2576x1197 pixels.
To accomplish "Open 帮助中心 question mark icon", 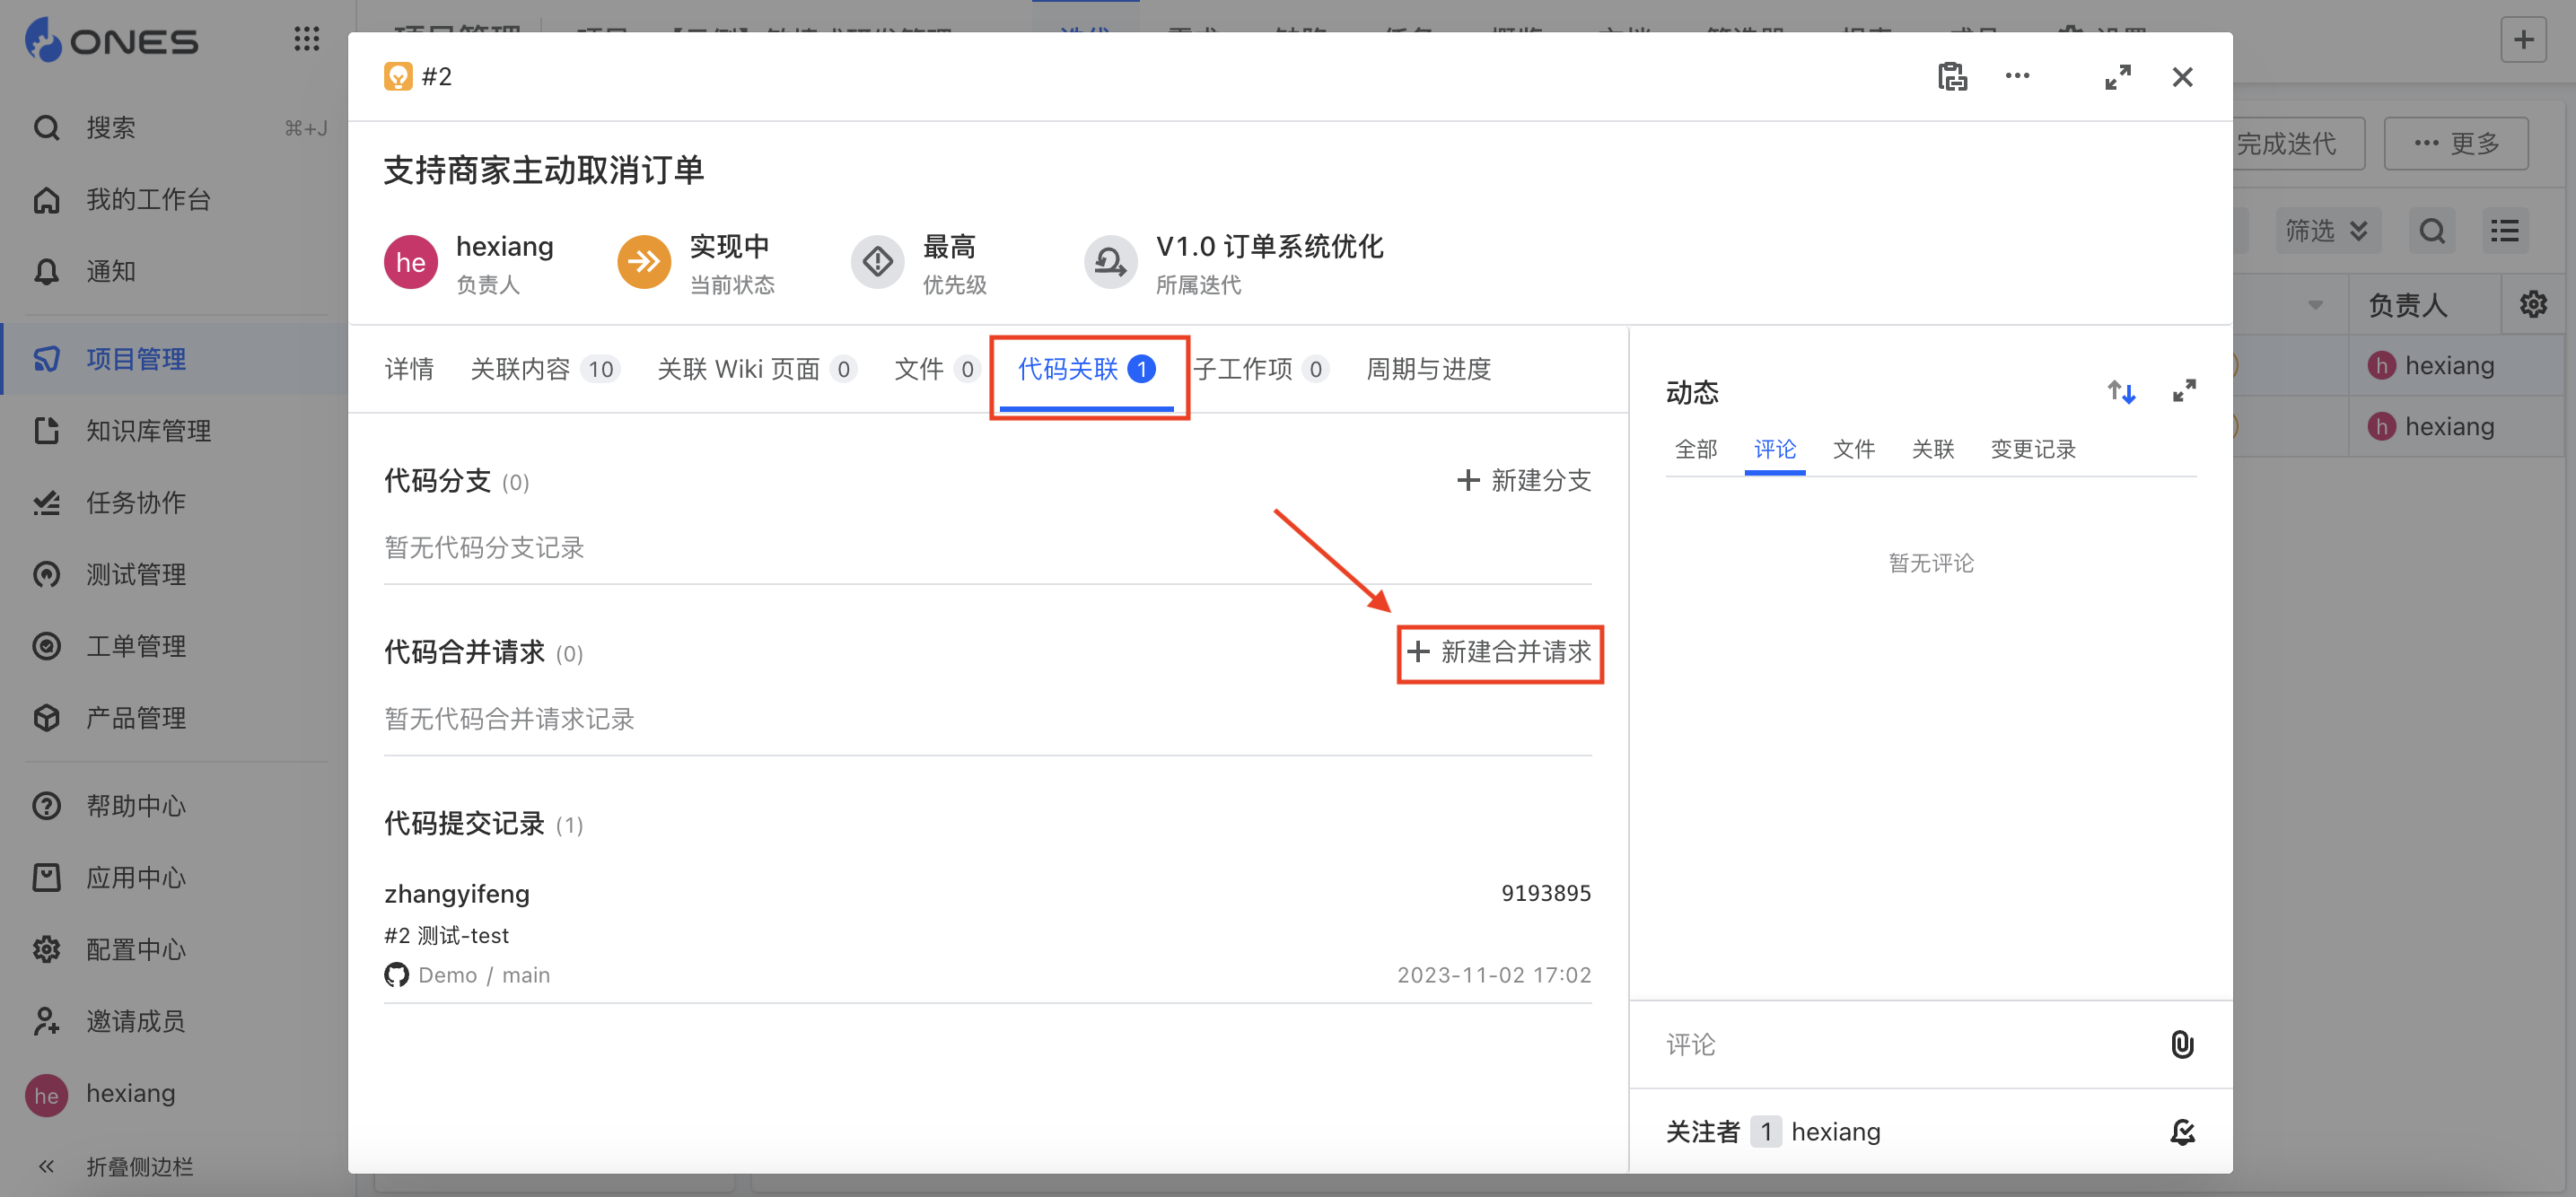I will pyautogui.click(x=47, y=806).
